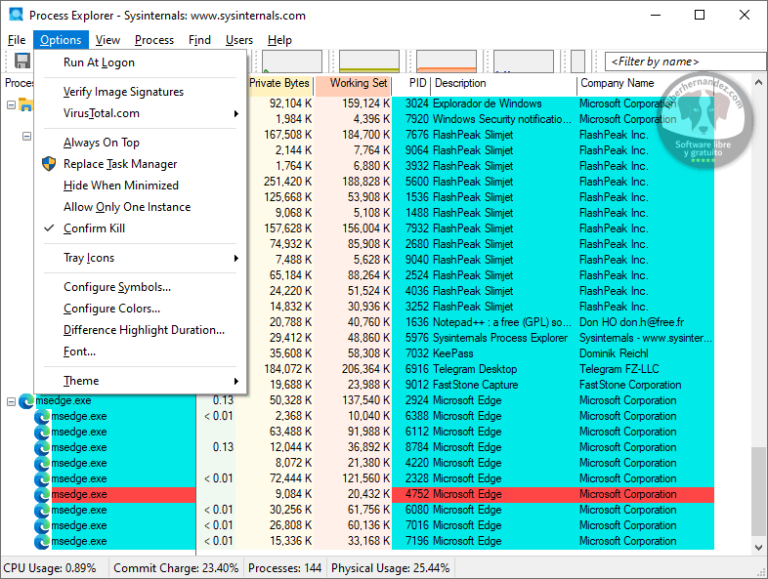Screen dimensions: 768x579
Task: Click the shield icon beside Replace Task Manager
Action: click(x=49, y=164)
